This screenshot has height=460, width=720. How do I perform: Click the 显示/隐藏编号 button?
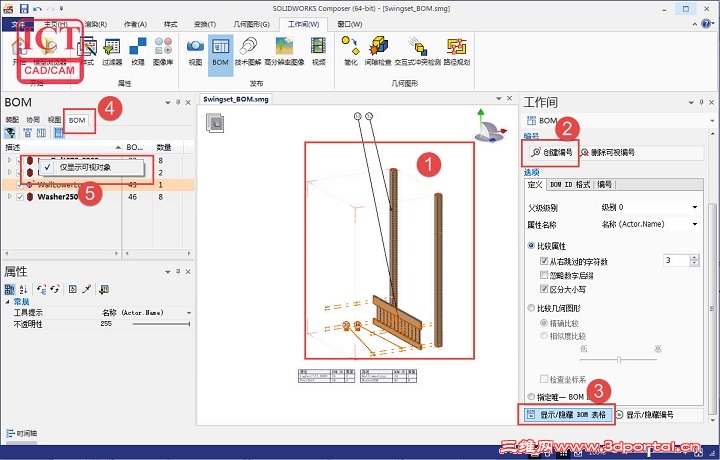pos(644,415)
